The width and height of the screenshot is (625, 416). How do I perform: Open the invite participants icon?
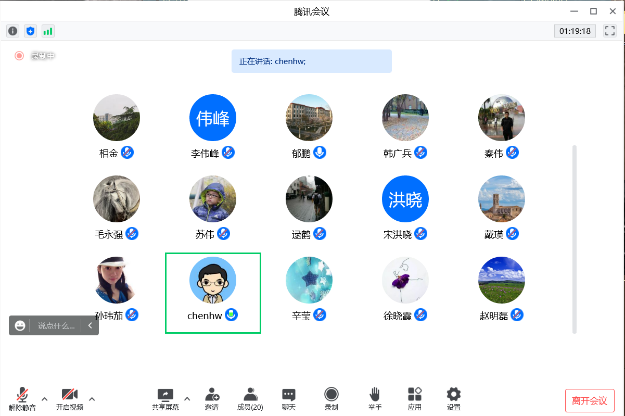point(212,396)
